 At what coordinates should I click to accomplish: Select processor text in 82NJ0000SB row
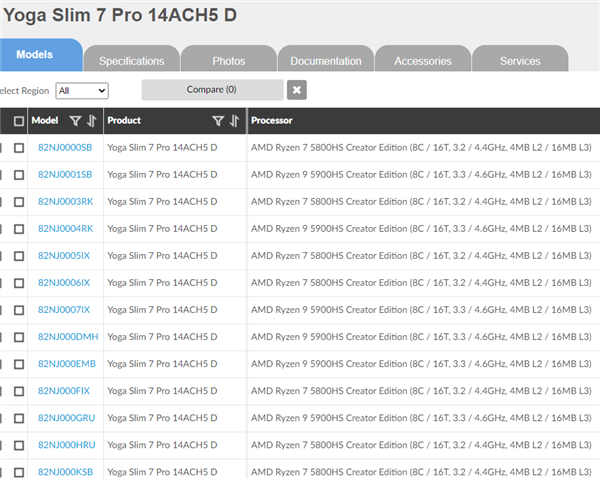pos(421,148)
